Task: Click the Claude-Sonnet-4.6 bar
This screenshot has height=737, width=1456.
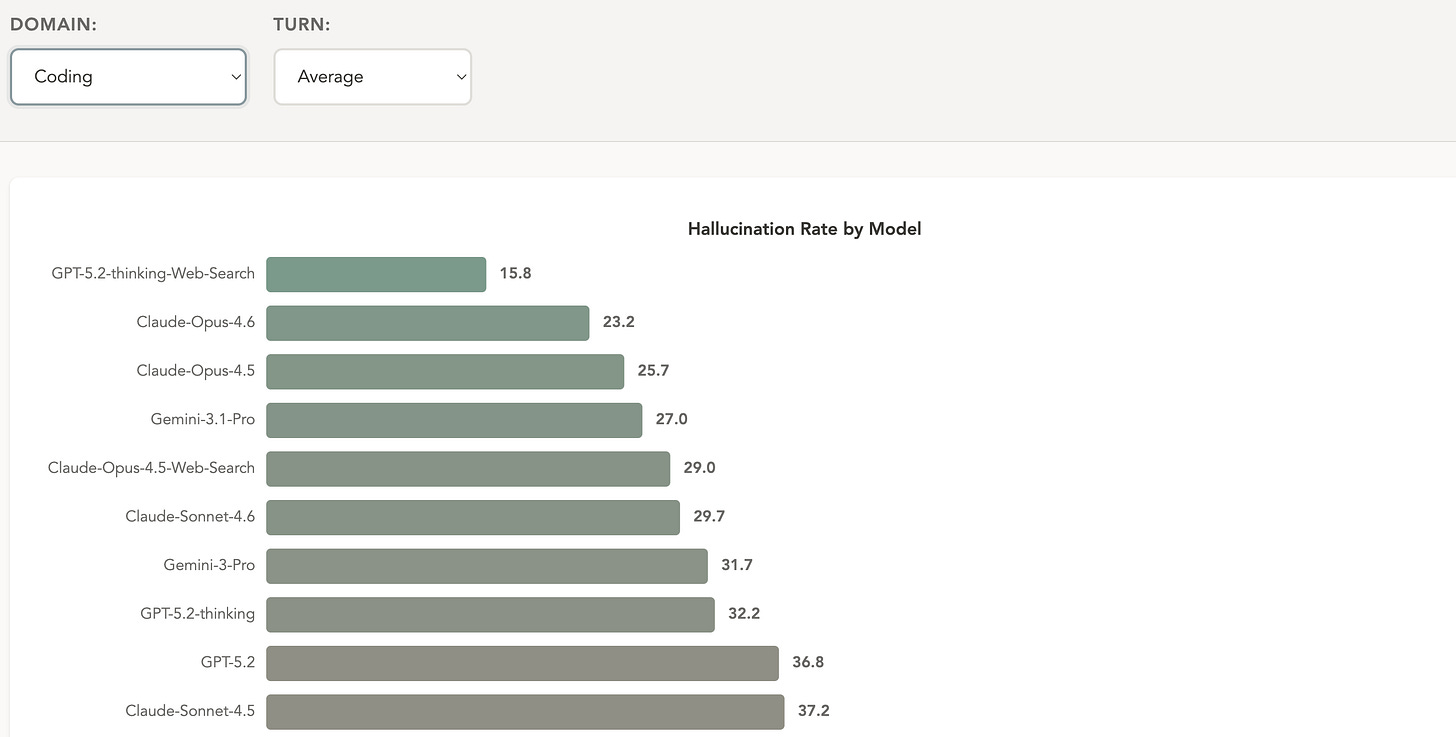Action: [x=473, y=517]
